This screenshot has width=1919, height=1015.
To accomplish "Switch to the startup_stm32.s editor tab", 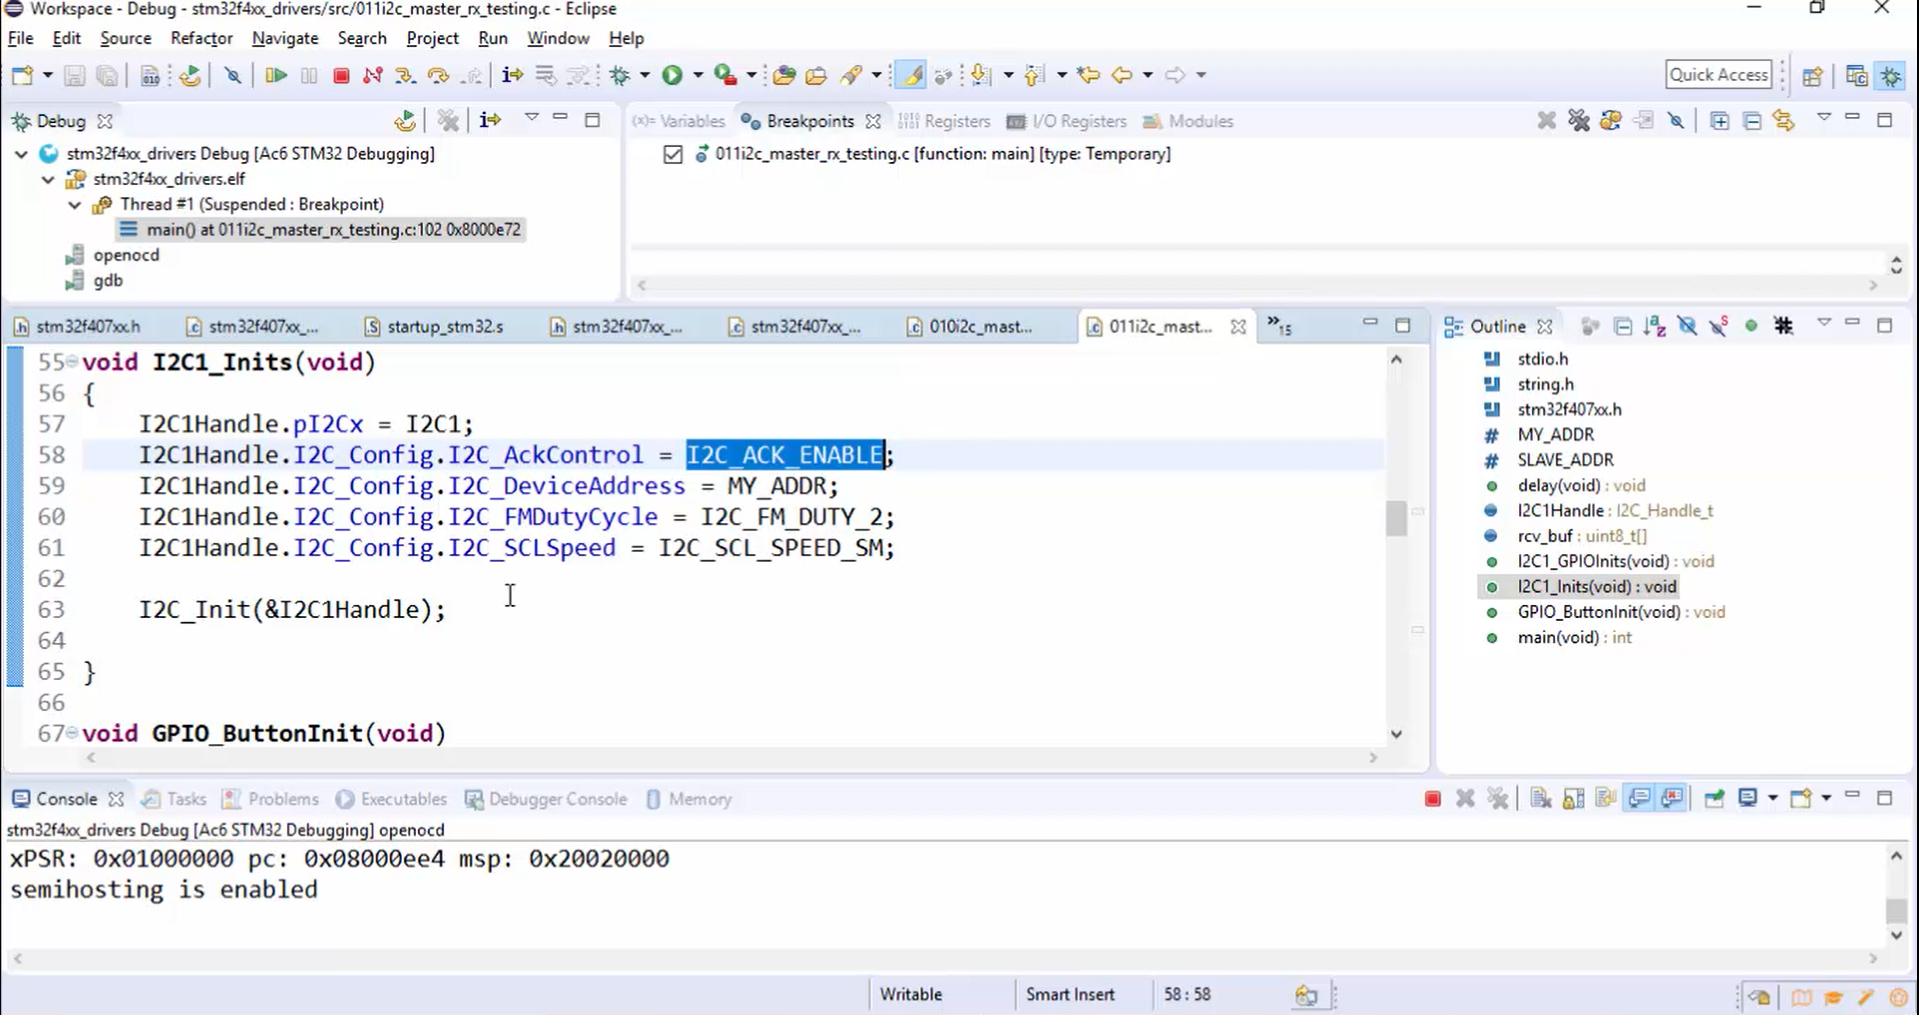I will coord(434,326).
